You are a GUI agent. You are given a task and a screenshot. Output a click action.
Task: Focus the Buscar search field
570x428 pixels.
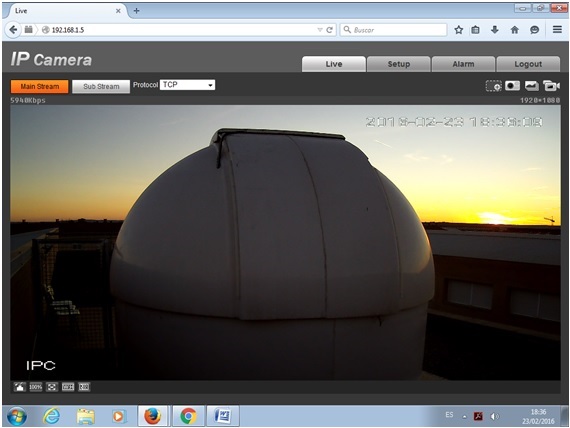coord(393,30)
